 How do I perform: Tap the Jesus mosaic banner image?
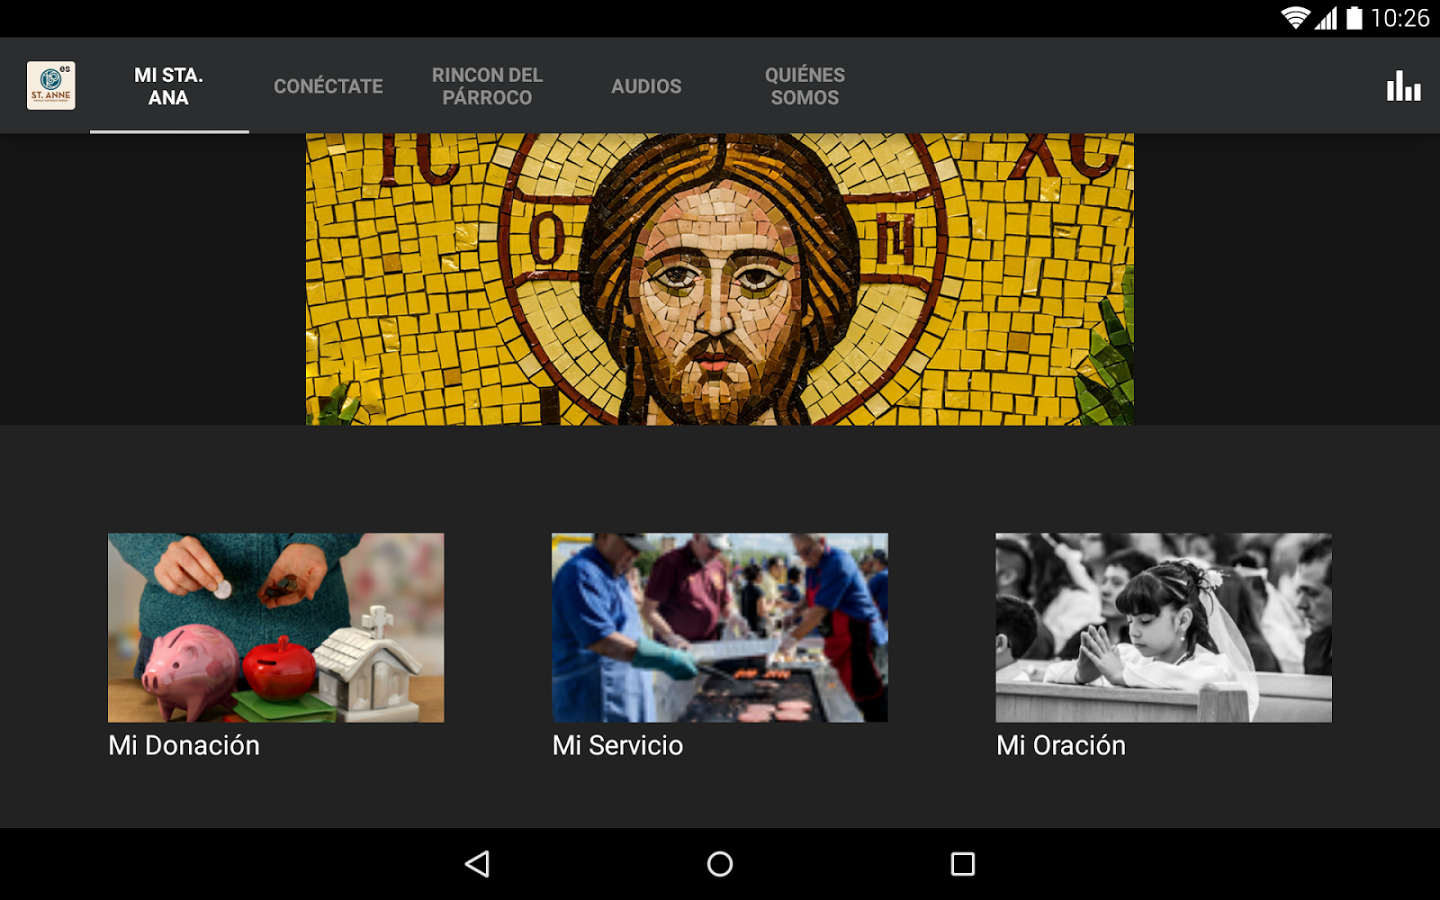[720, 279]
